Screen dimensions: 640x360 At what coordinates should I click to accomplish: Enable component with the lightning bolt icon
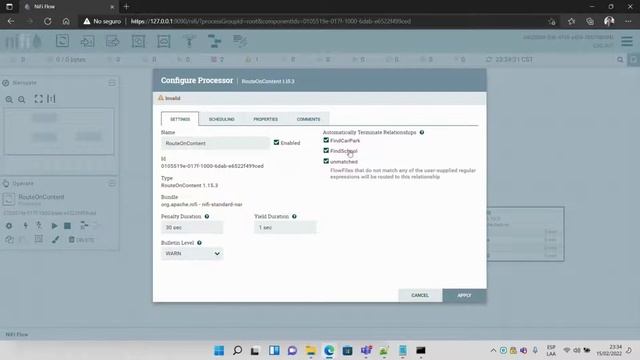25,225
